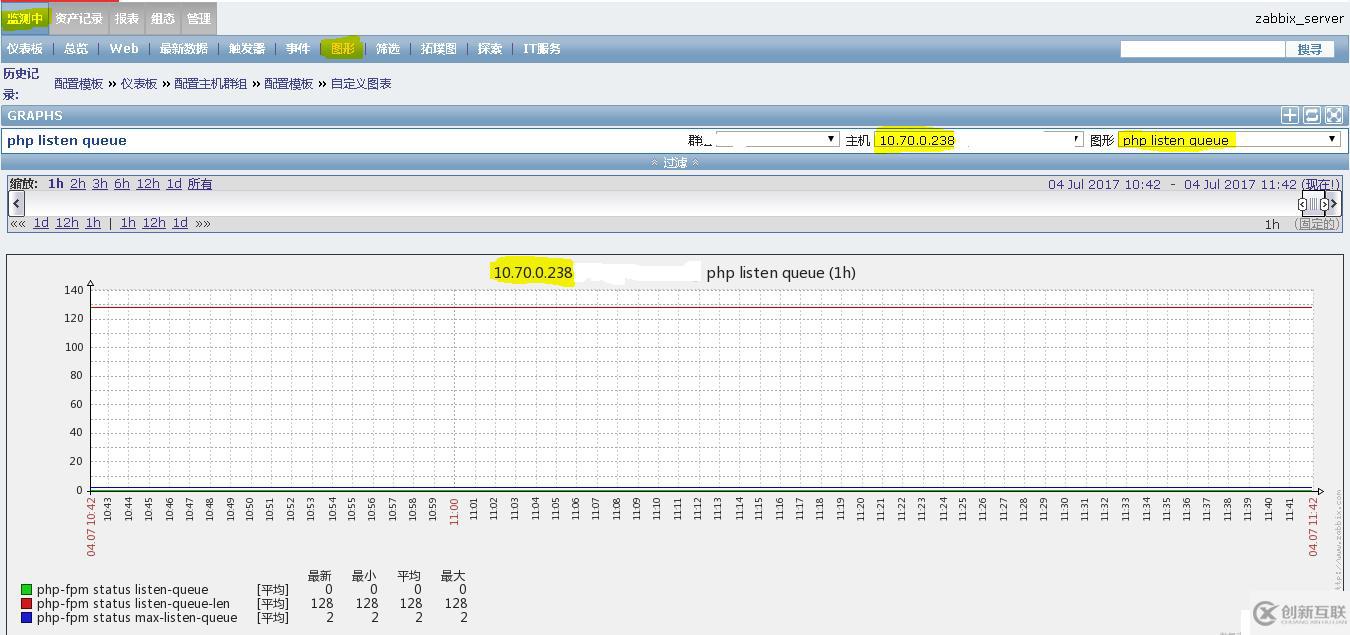Click the «« jump-back arrows
Screen dimensions: 1350x635
pyautogui.click(x=18, y=223)
